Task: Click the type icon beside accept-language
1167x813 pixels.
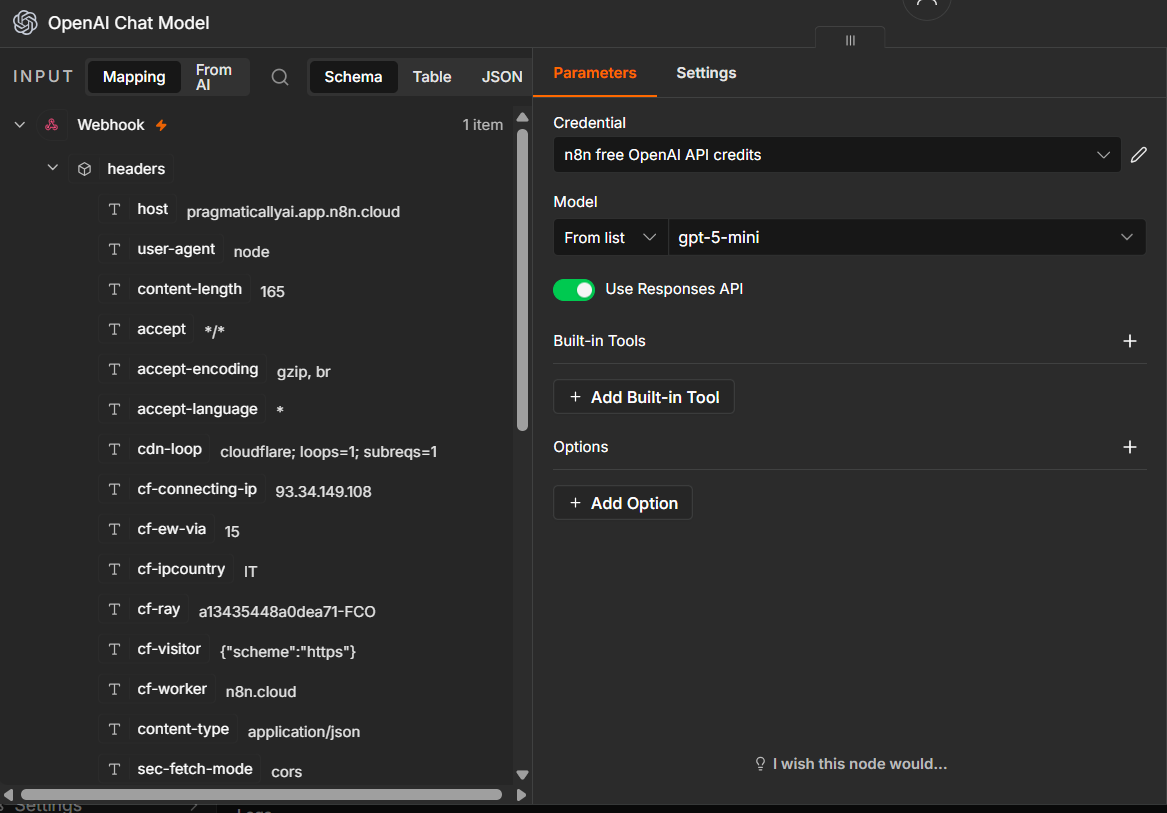Action: pos(115,409)
